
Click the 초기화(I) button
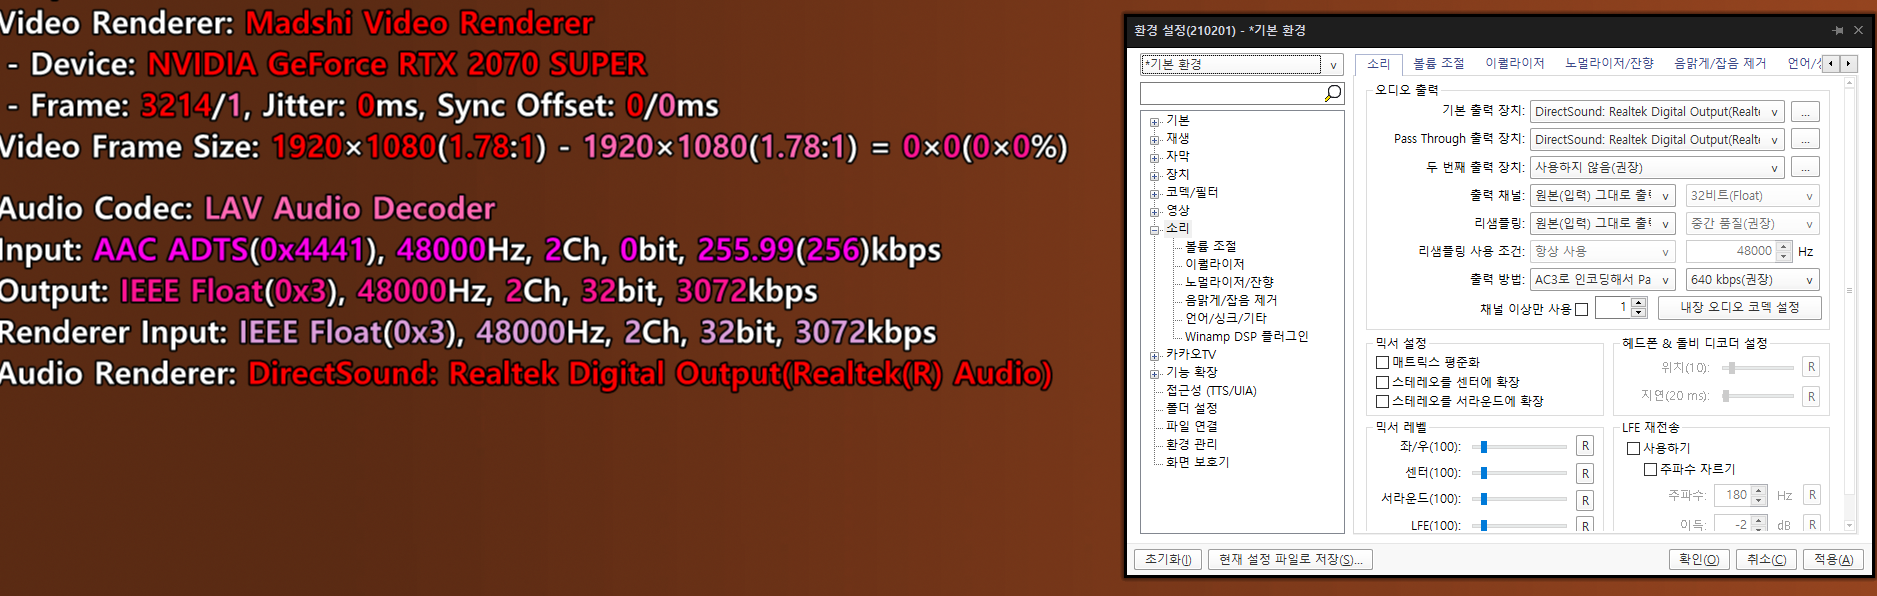(1168, 559)
